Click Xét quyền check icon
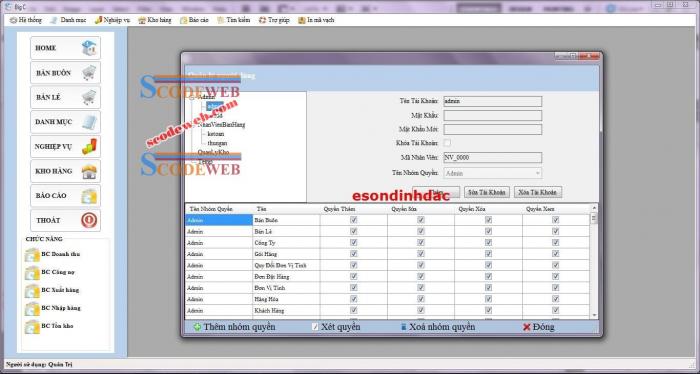Screen dimensions: 700x374 (315, 327)
